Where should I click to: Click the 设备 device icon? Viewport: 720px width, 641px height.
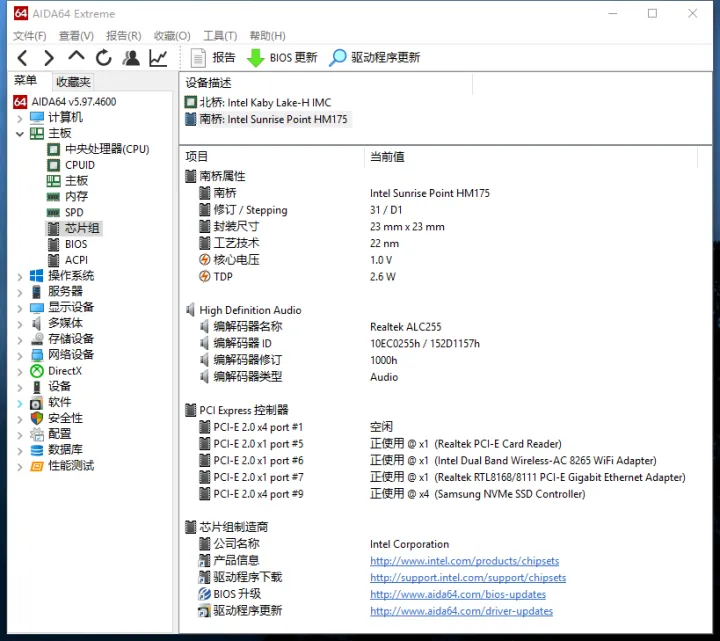coord(37,387)
